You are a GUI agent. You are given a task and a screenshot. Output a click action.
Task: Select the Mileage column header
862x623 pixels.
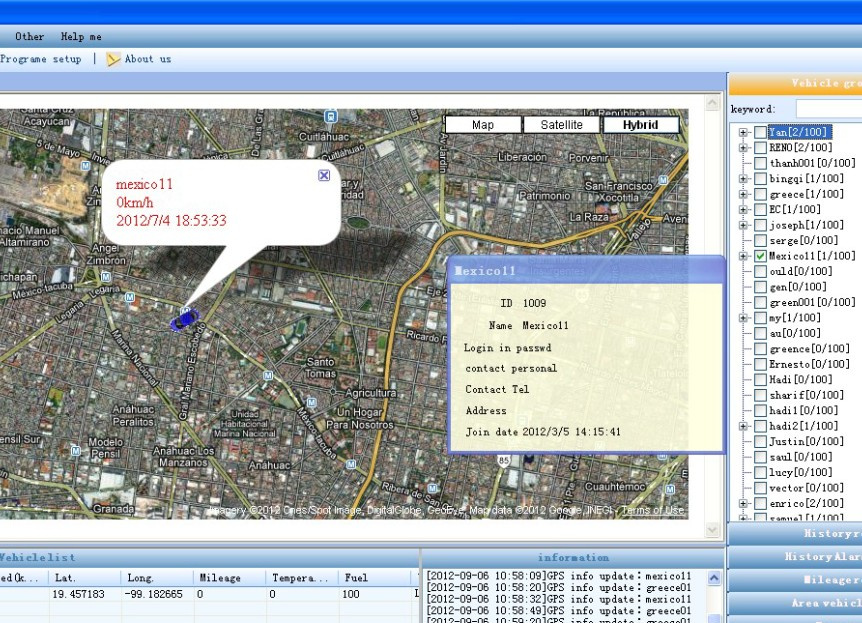229,577
